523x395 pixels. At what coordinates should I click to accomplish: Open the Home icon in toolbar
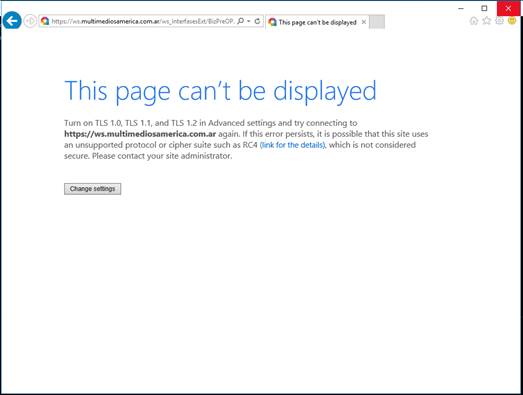(474, 21)
